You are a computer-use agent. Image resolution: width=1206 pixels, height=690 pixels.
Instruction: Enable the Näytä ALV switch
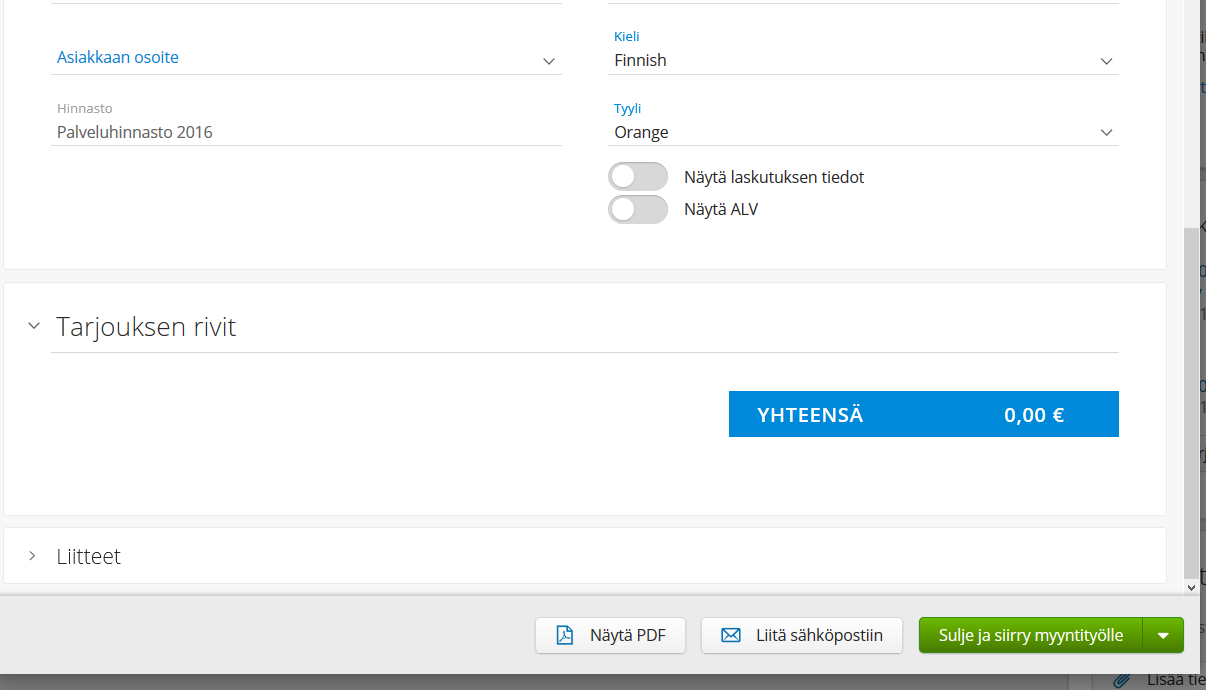638,210
